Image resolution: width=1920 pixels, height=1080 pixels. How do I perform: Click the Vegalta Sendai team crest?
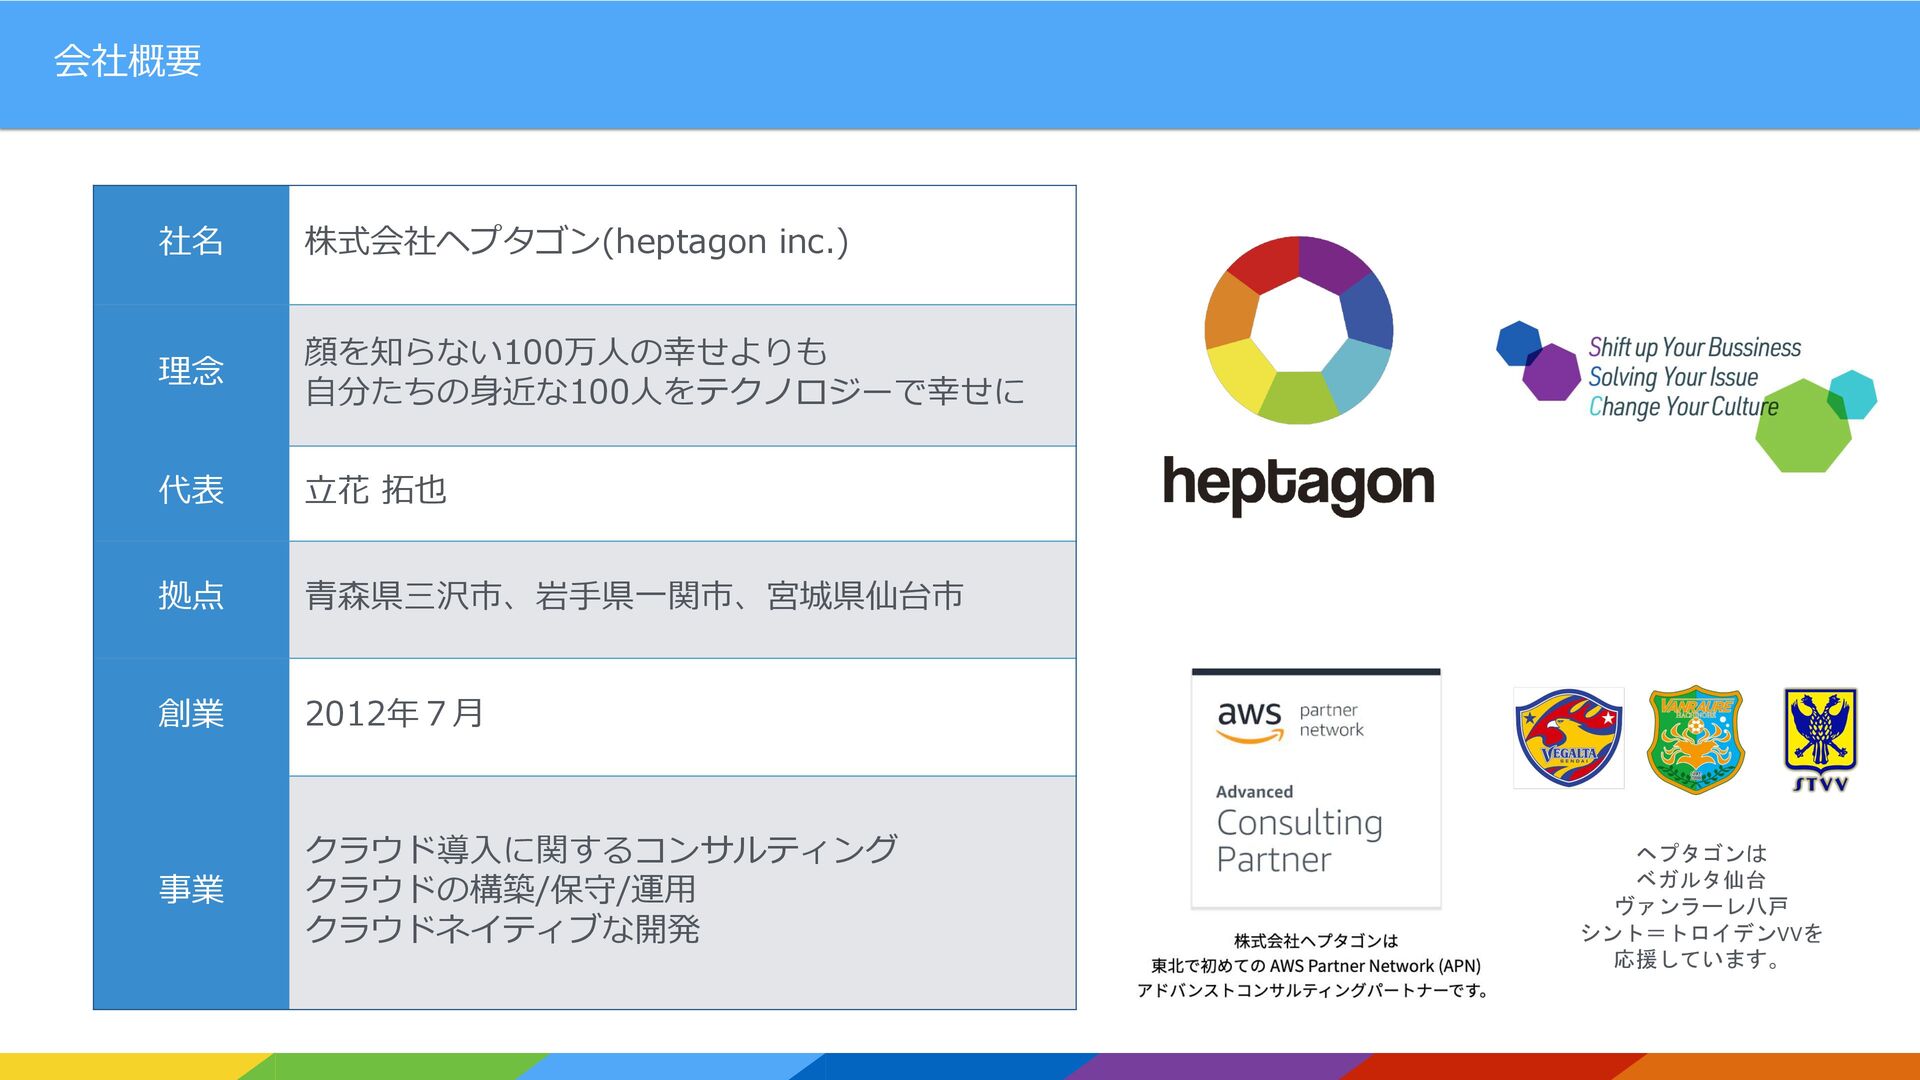coord(1567,738)
